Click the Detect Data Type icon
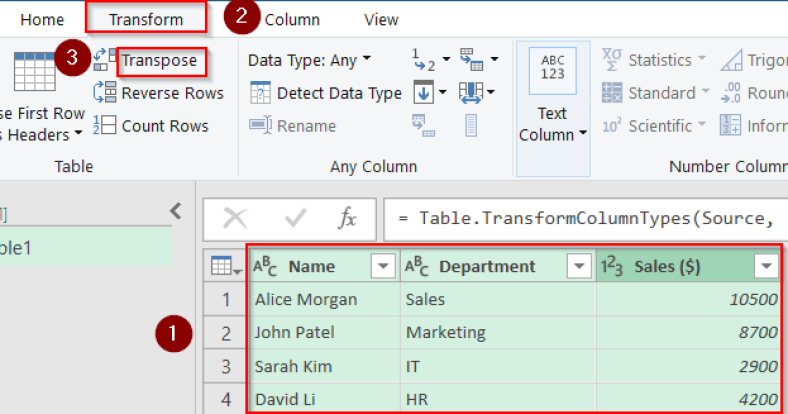The image size is (788, 414). tap(261, 93)
